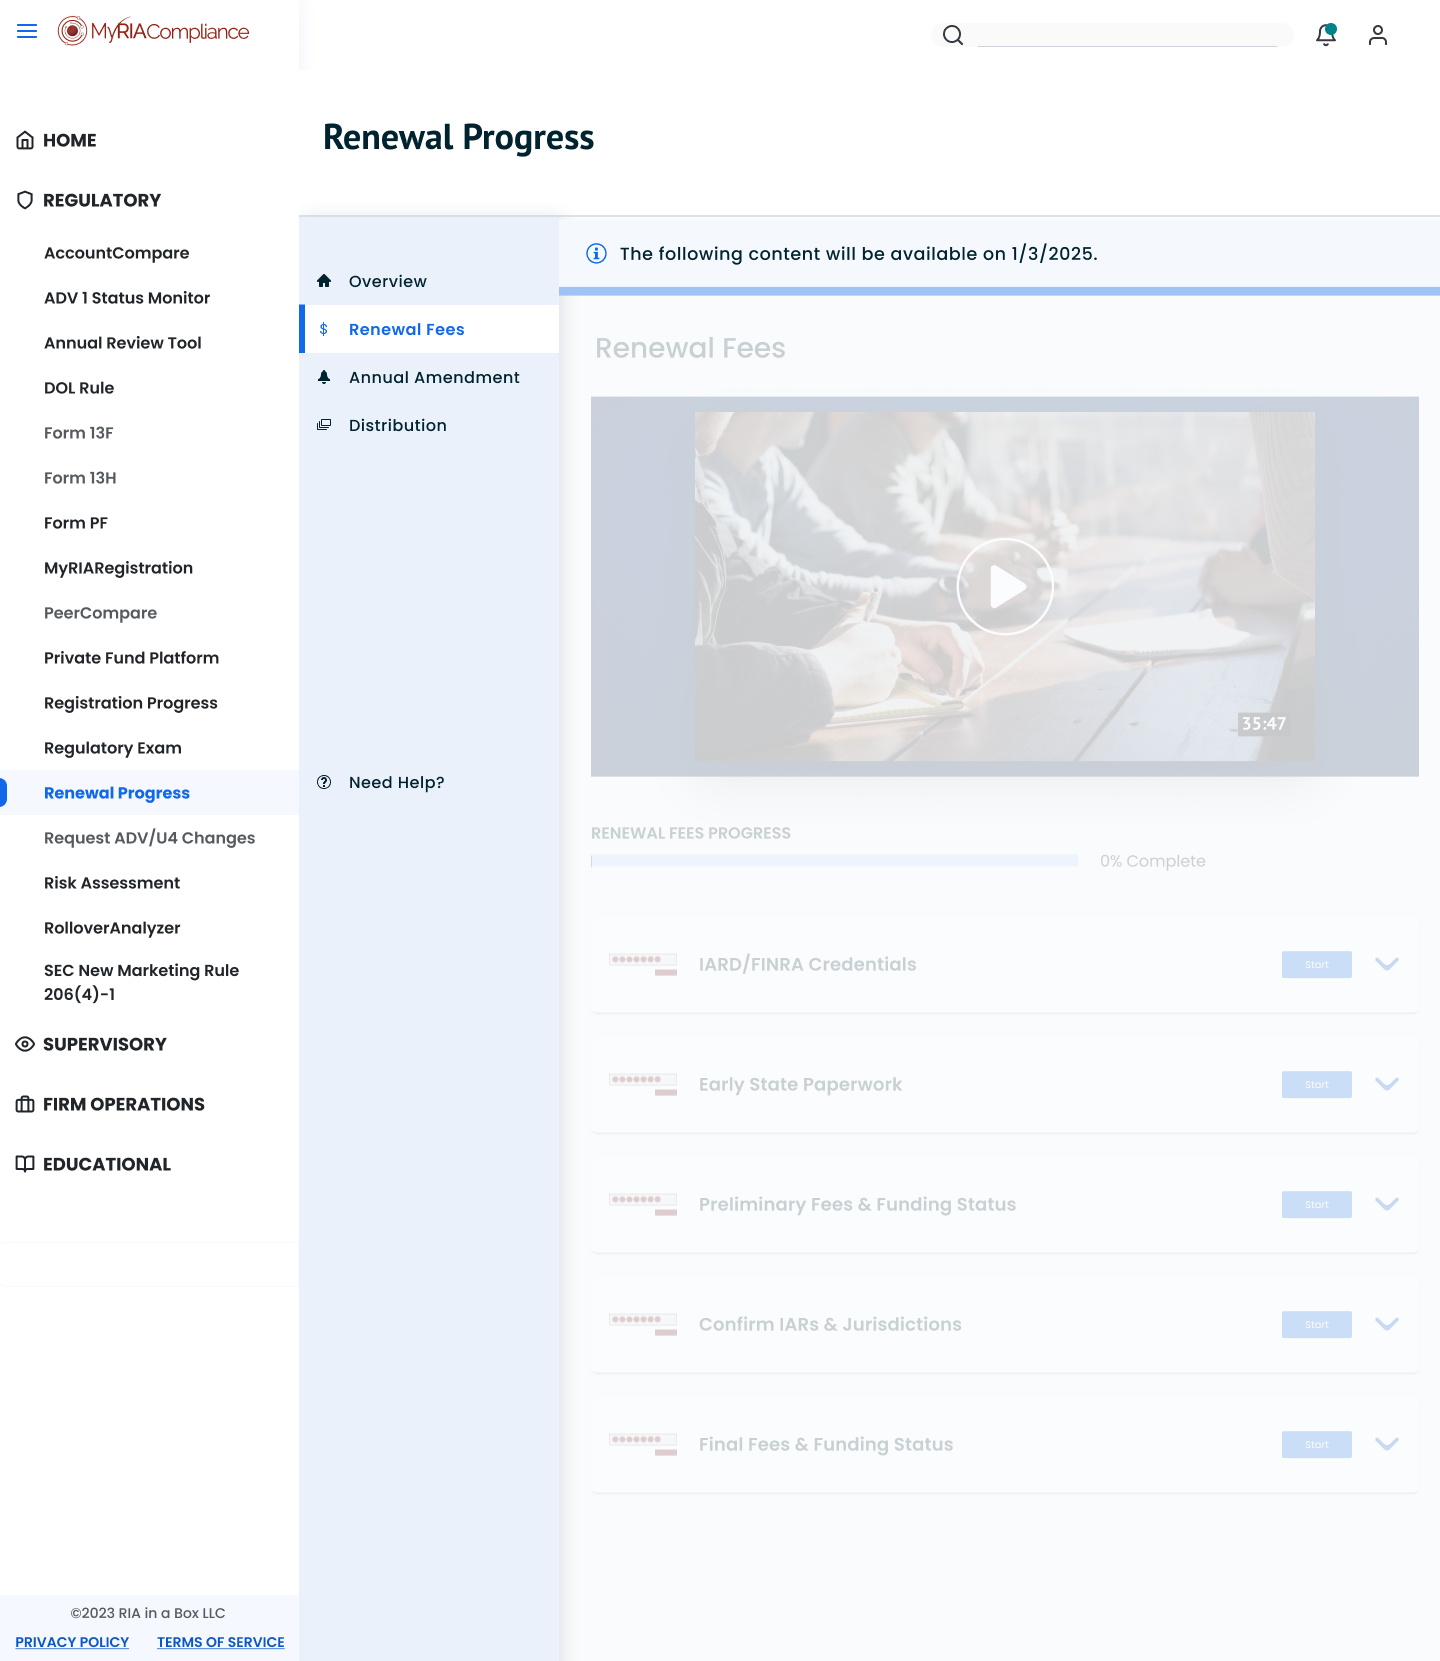
Task: Open notifications bell icon
Action: tap(1326, 35)
